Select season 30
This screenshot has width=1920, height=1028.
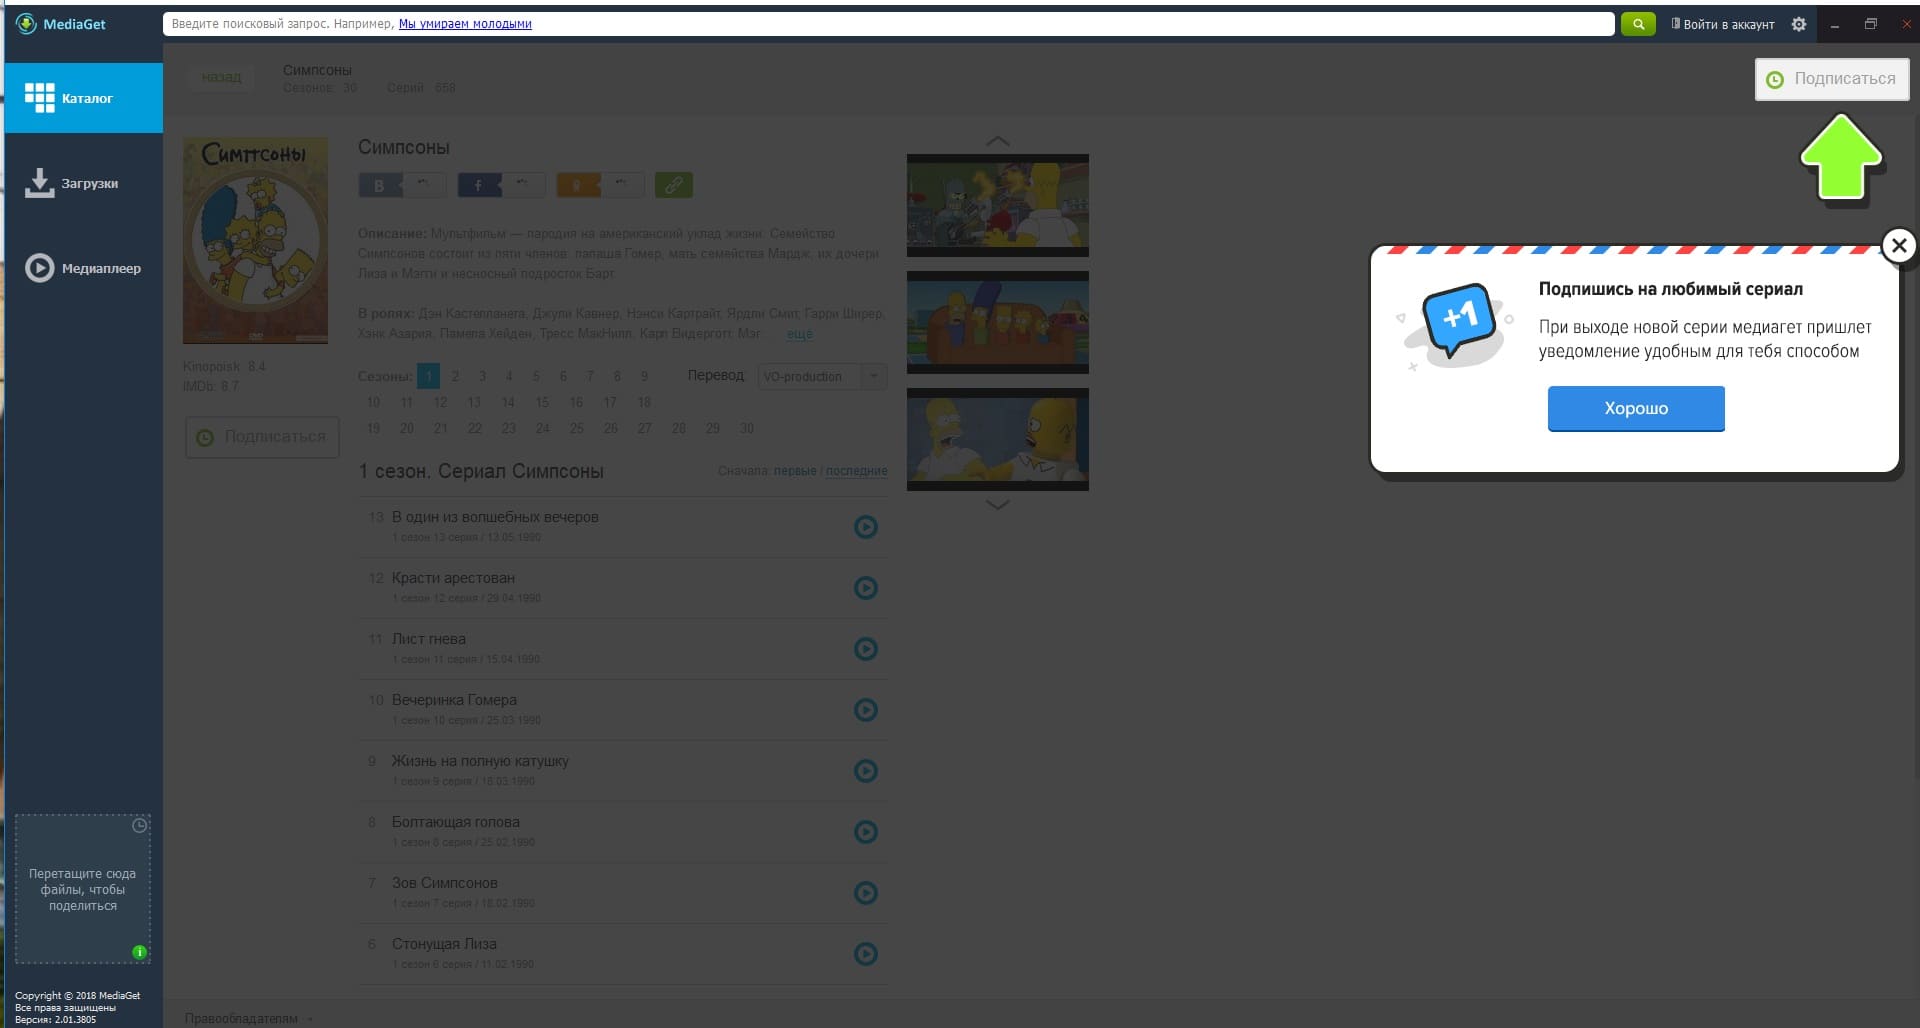(x=746, y=428)
